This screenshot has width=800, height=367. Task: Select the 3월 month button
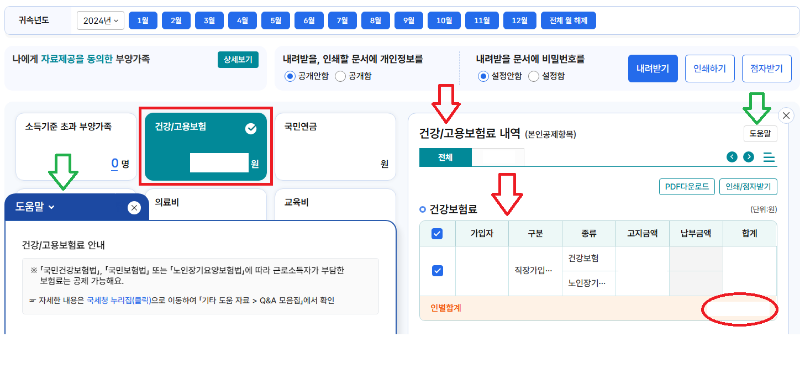pos(209,20)
